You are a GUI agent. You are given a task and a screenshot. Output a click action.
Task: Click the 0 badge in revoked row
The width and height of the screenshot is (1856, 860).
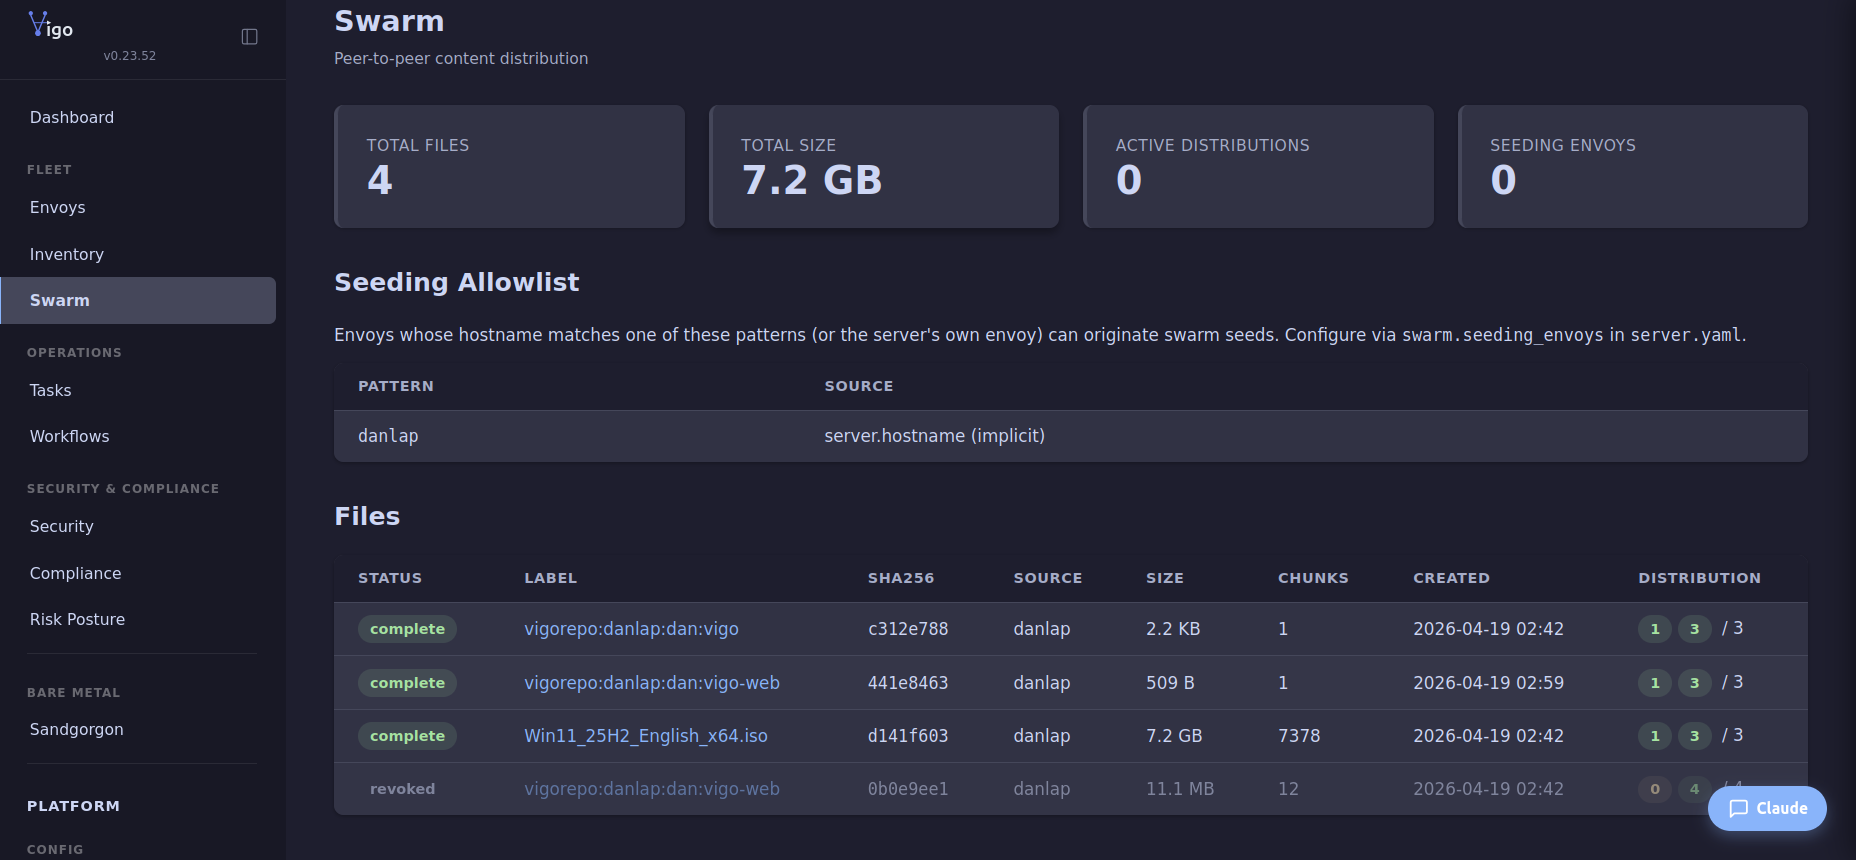click(1655, 789)
